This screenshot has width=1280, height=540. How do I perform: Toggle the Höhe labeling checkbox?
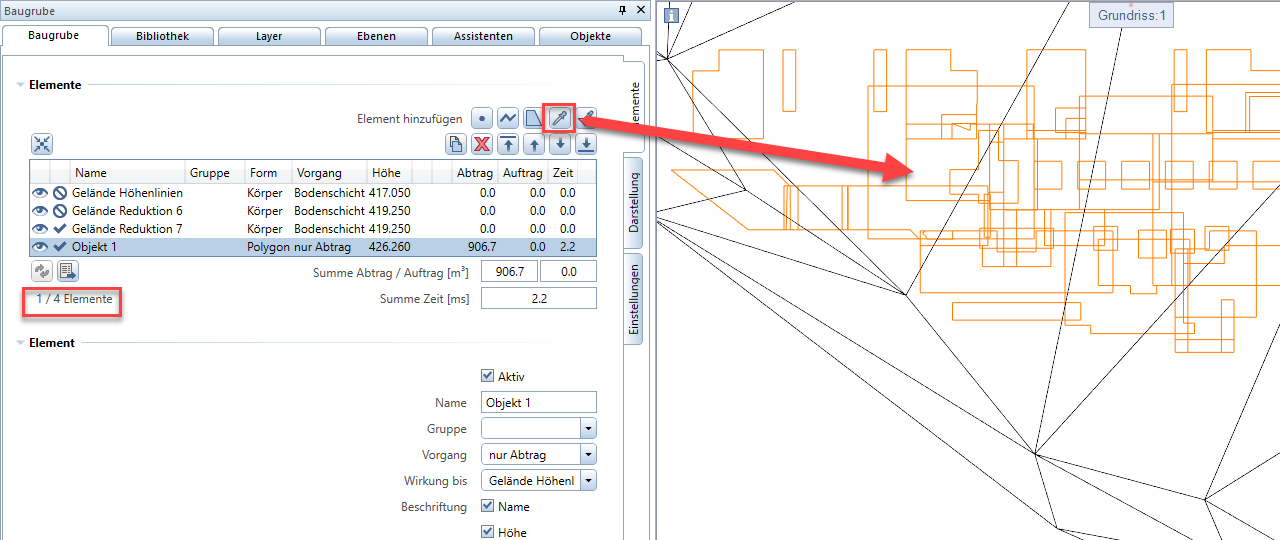[x=487, y=532]
